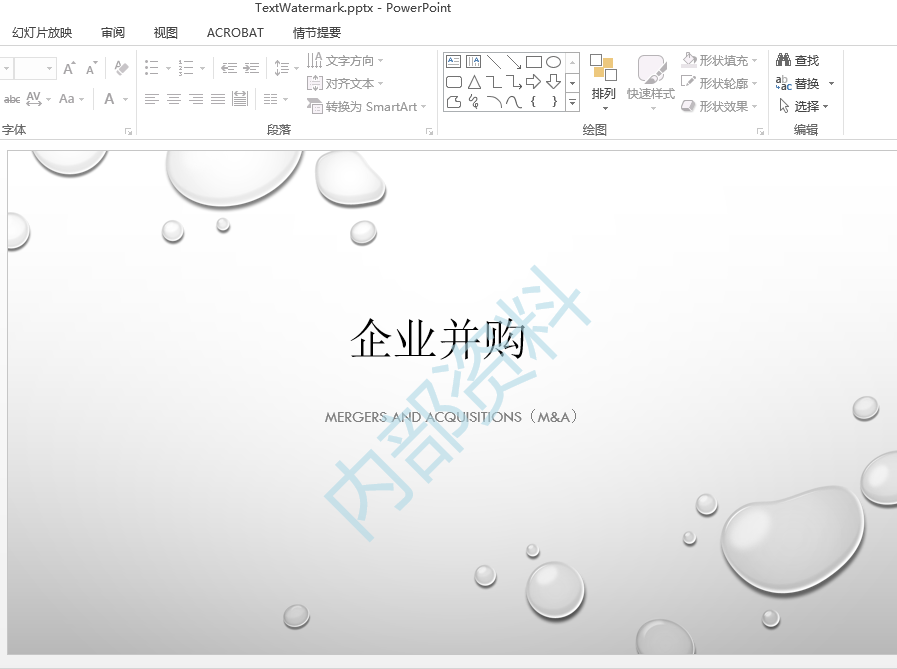
Task: Select the scribble shape tool
Action: (x=474, y=102)
